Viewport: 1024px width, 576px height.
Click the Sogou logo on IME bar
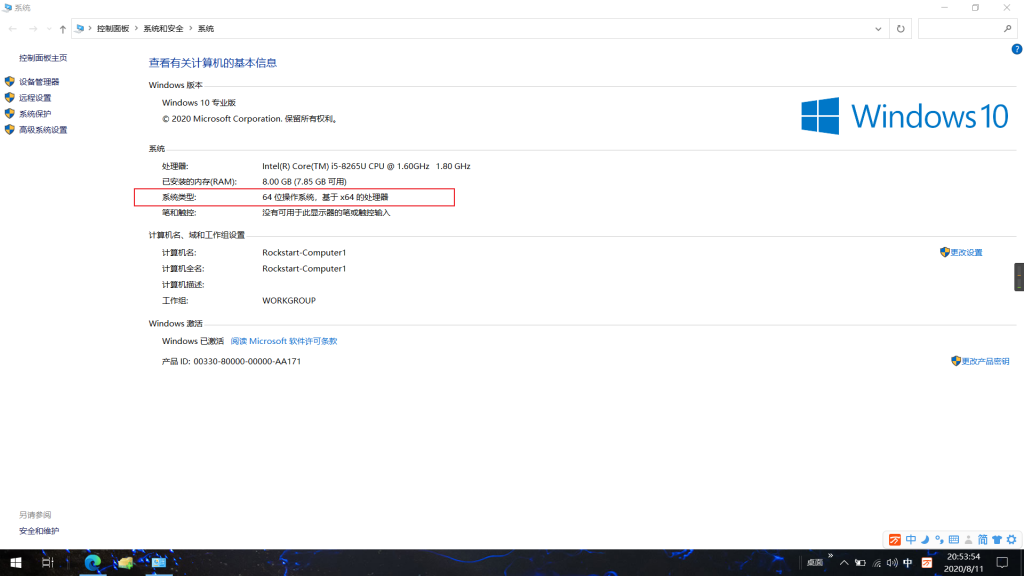click(895, 540)
